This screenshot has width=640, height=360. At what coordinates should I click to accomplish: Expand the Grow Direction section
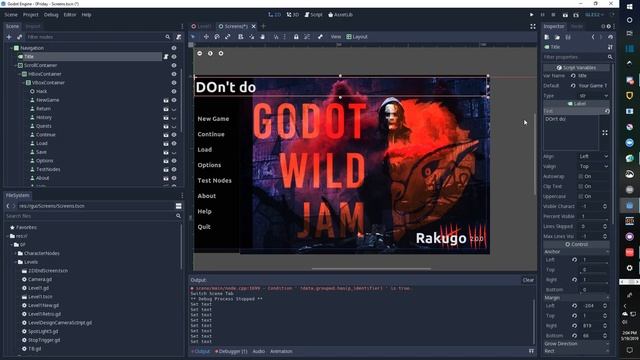click(x=576, y=344)
